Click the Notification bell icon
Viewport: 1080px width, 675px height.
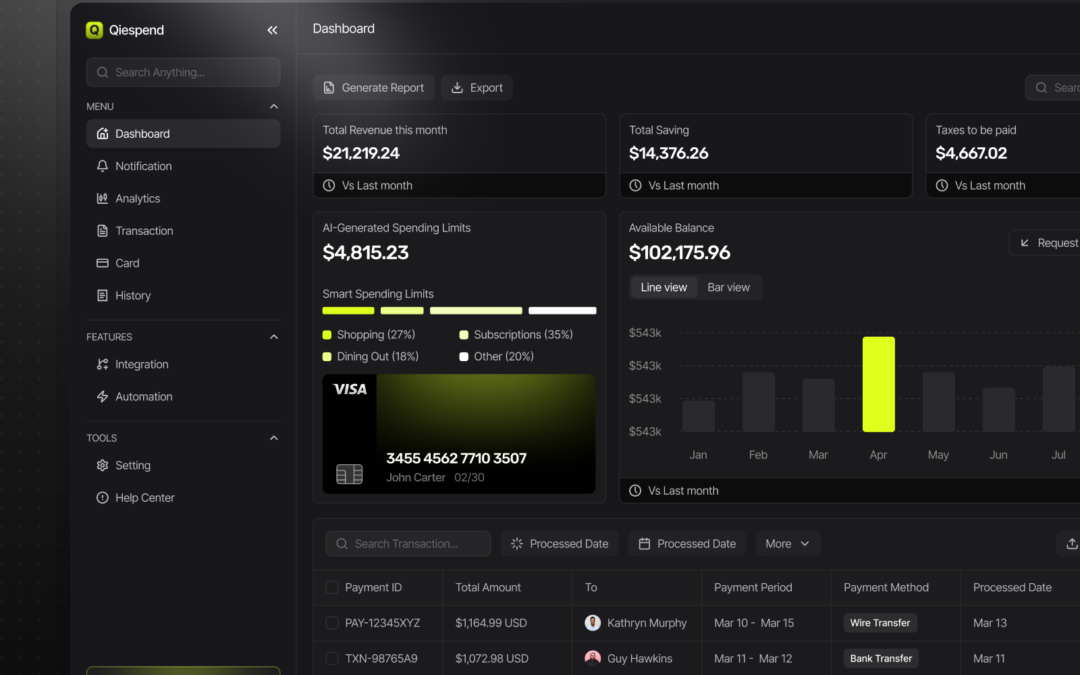[x=102, y=166]
